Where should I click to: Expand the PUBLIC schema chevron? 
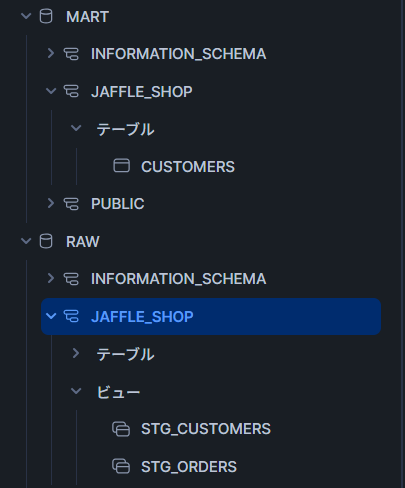51,203
